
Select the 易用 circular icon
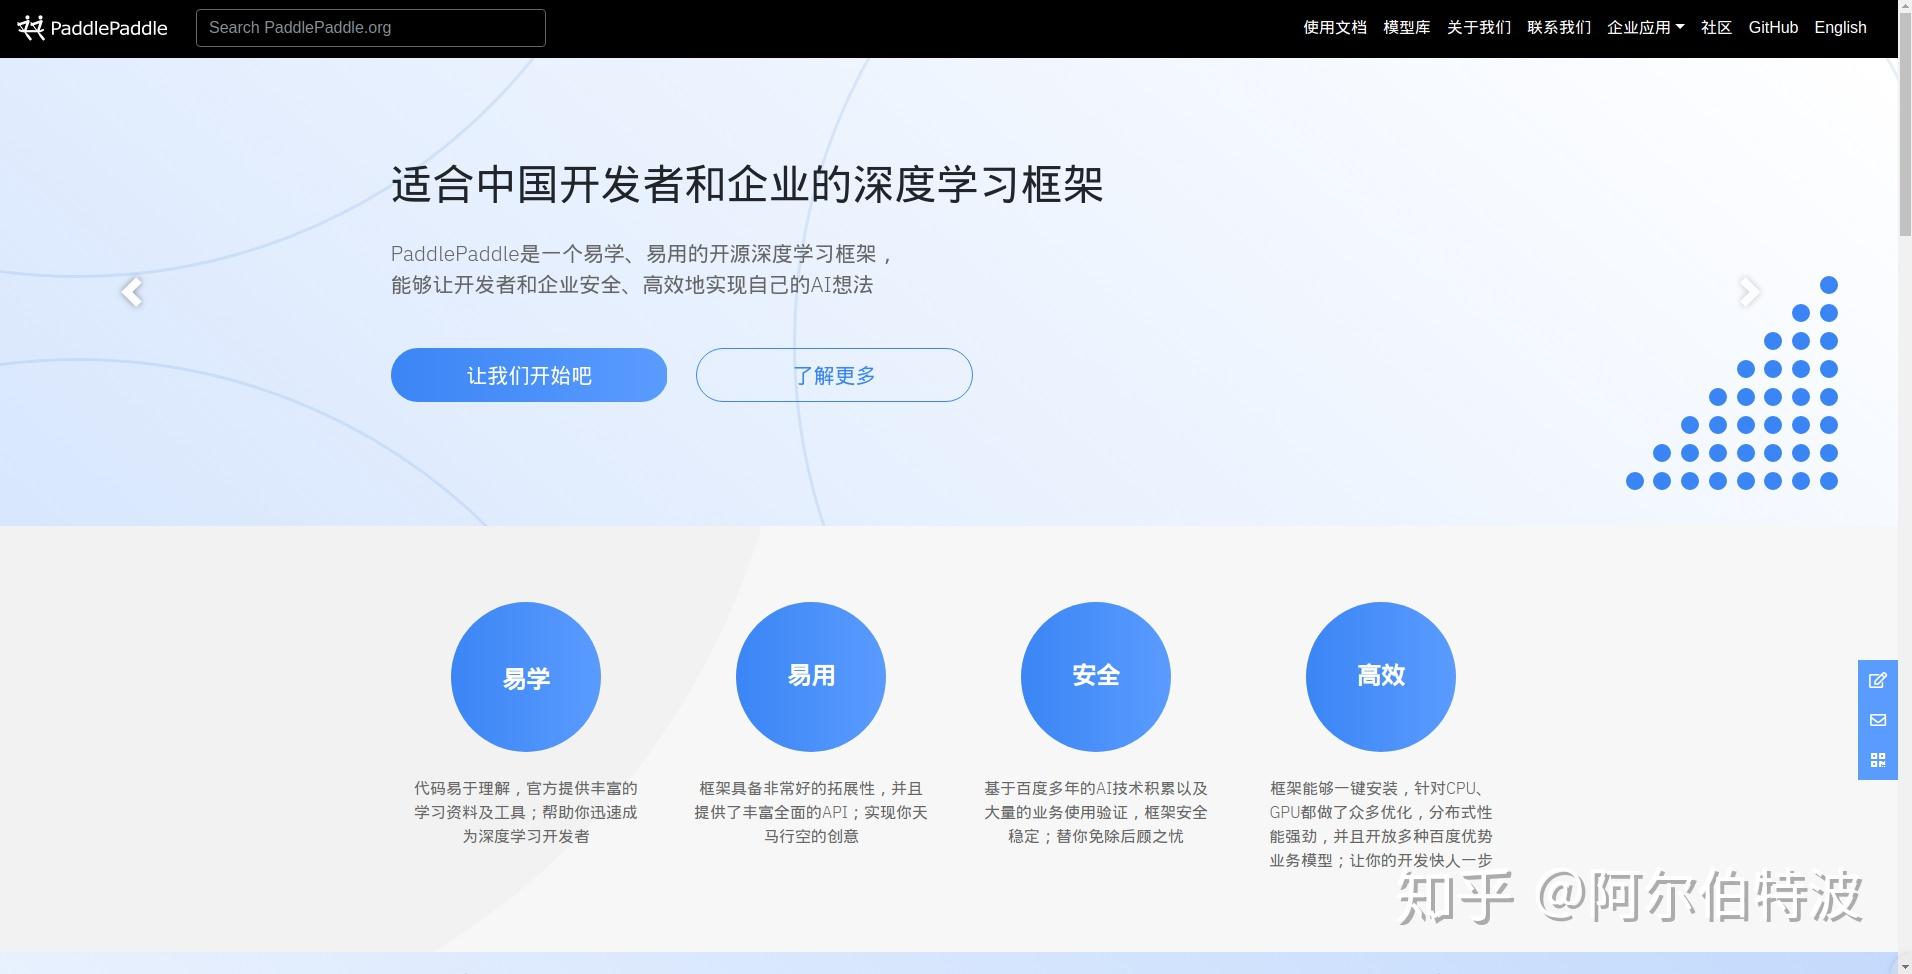pyautogui.click(x=810, y=676)
